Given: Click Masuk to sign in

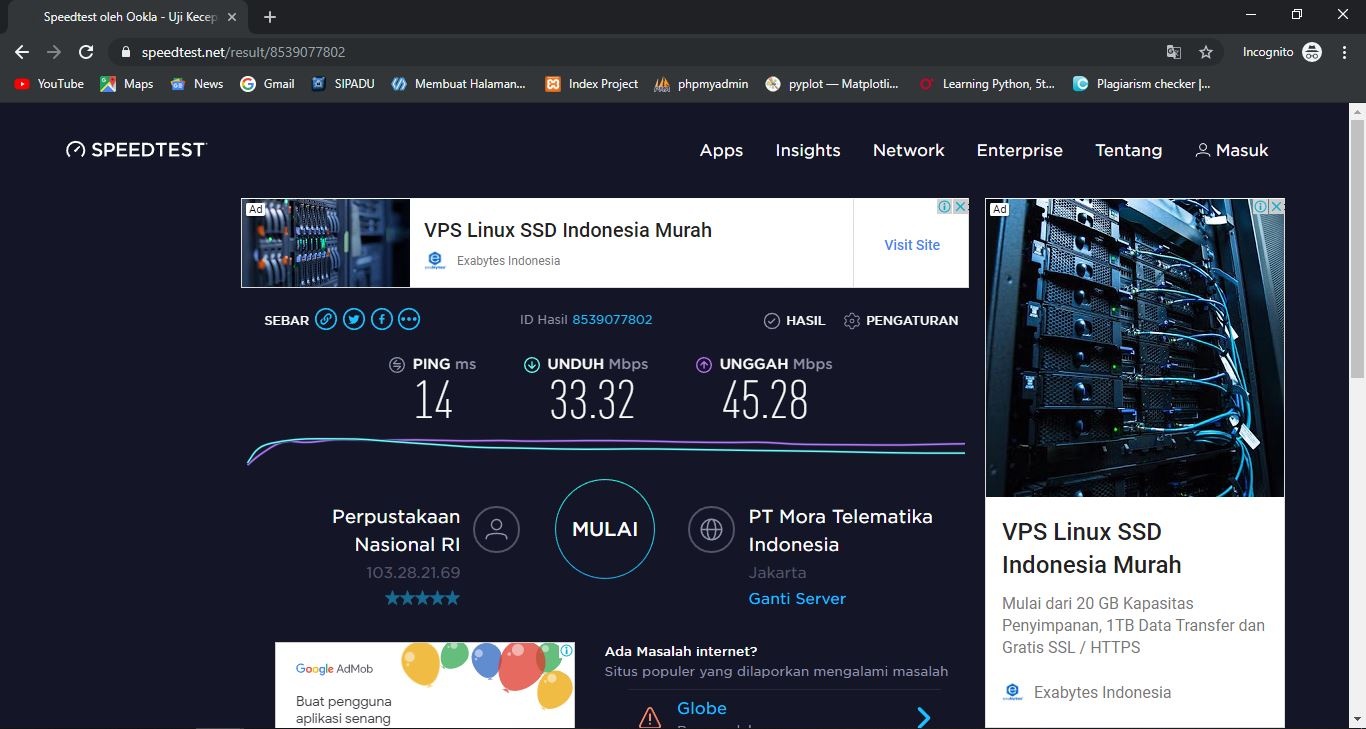Looking at the screenshot, I should pyautogui.click(x=1232, y=150).
